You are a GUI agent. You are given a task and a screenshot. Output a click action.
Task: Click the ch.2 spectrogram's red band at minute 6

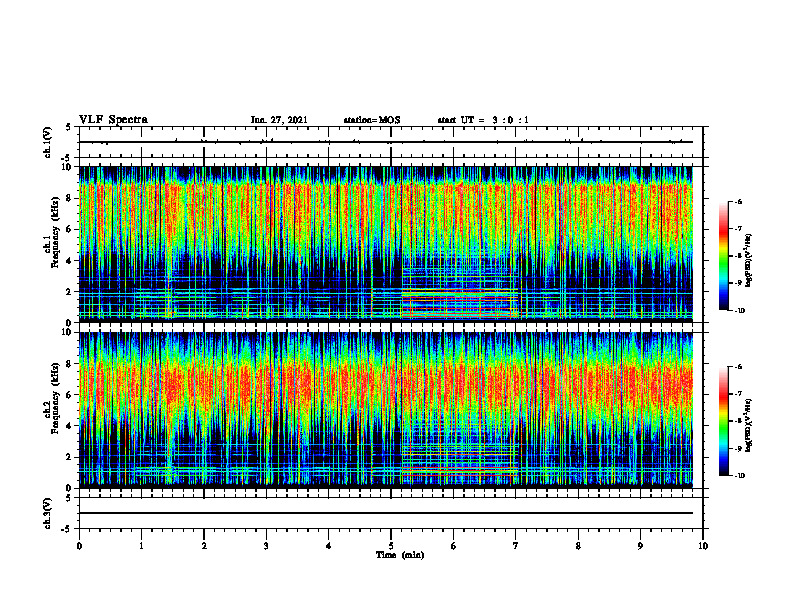coord(460,472)
